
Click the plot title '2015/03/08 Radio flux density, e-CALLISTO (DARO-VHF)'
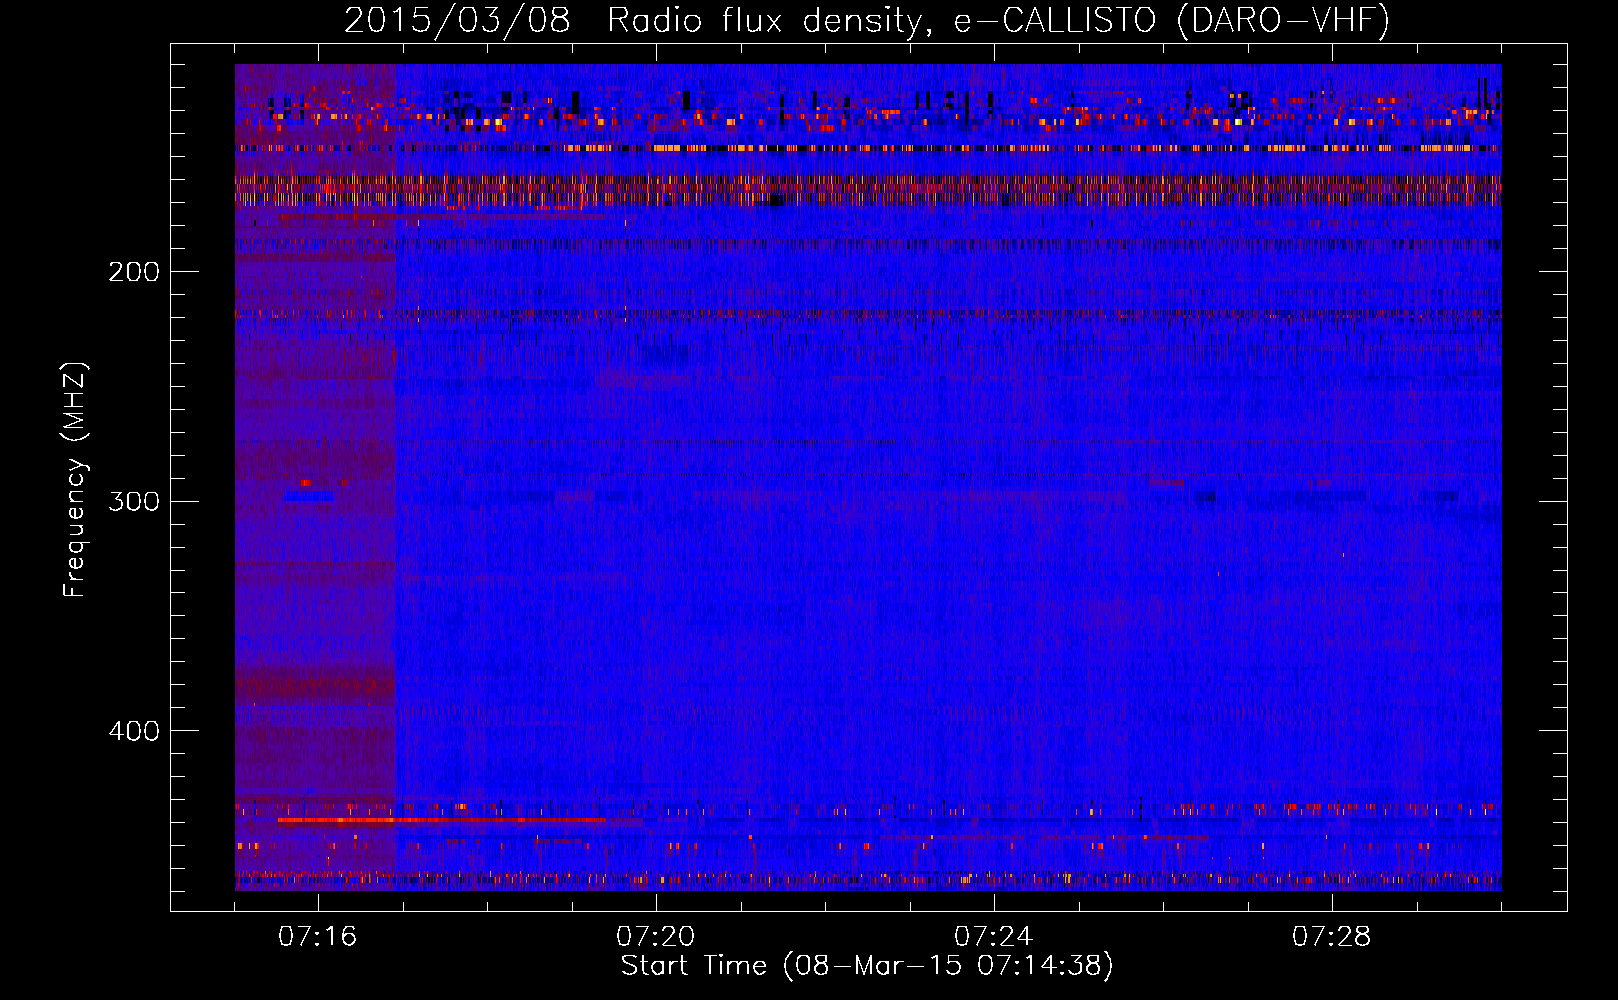point(867,20)
